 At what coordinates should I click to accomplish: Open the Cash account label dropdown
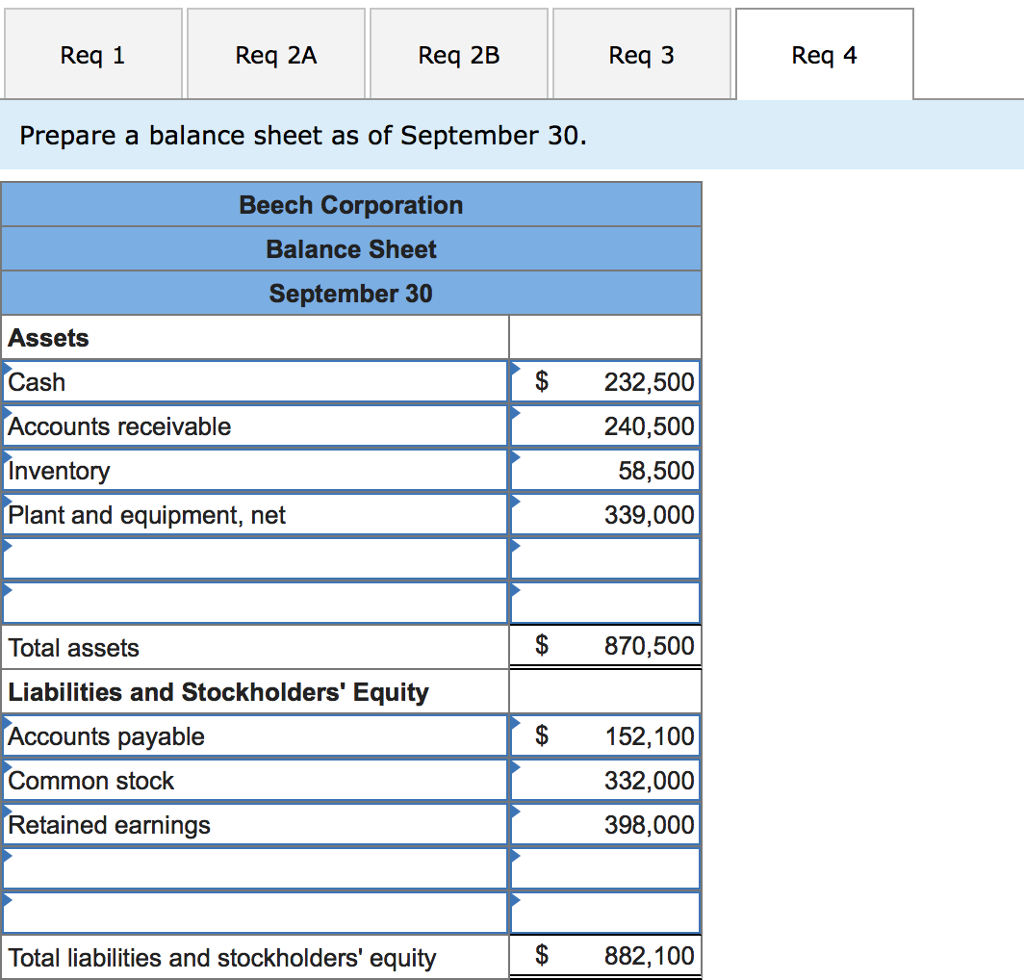click(255, 382)
